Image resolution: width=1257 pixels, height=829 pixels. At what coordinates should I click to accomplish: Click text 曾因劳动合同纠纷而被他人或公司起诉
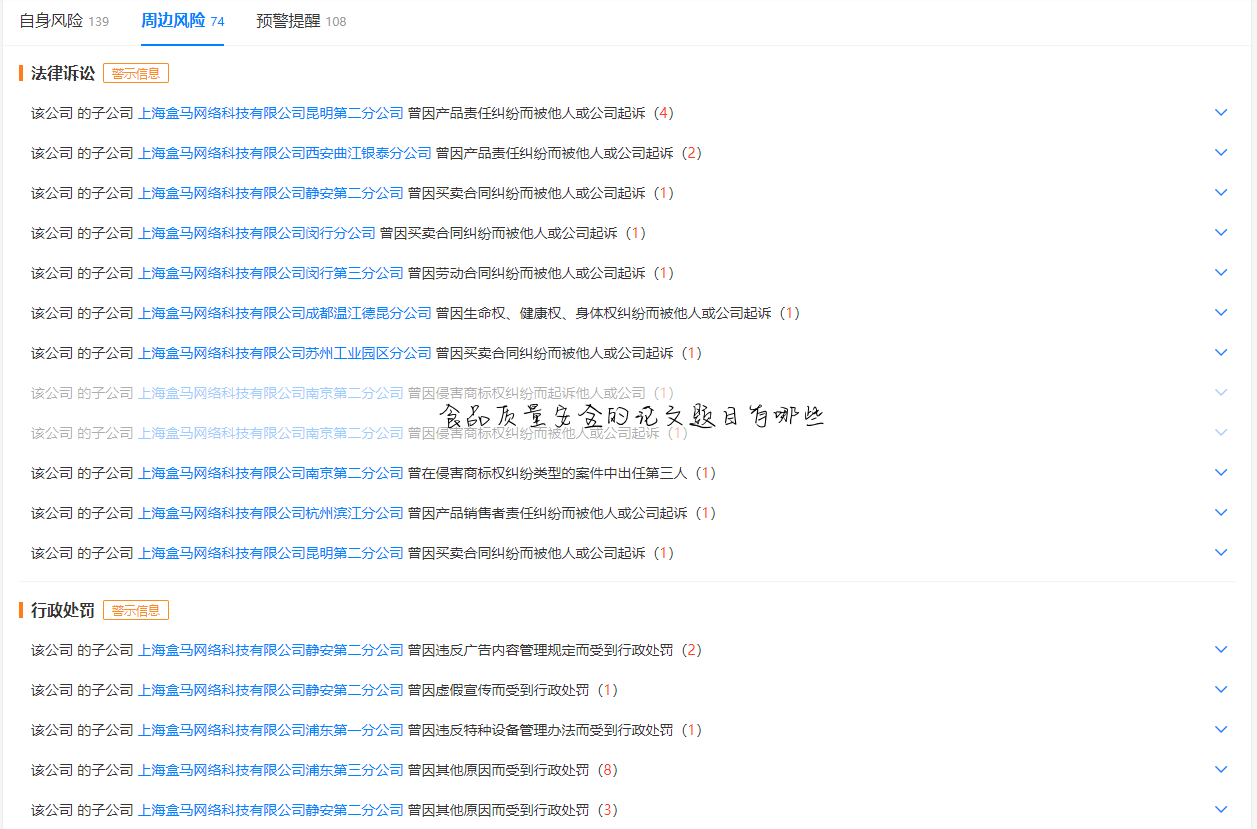coord(527,273)
